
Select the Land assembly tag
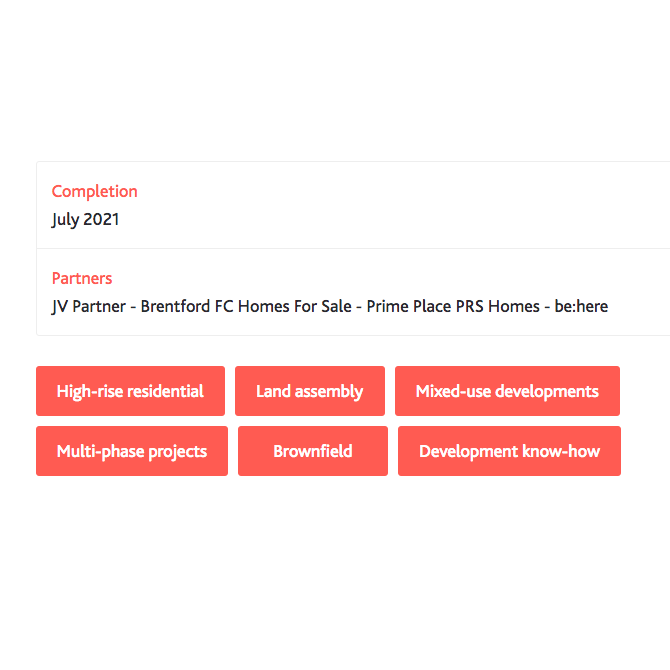click(309, 391)
